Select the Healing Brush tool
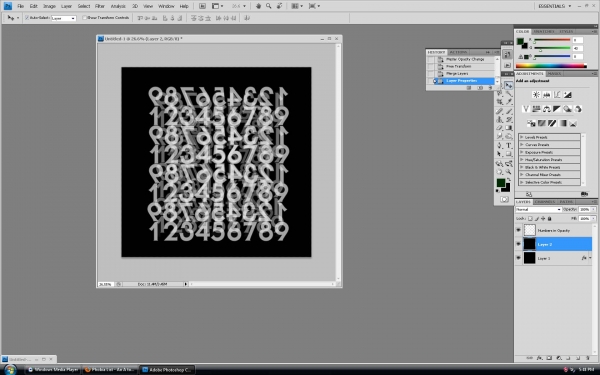The width and height of the screenshot is (600, 375). point(499,111)
